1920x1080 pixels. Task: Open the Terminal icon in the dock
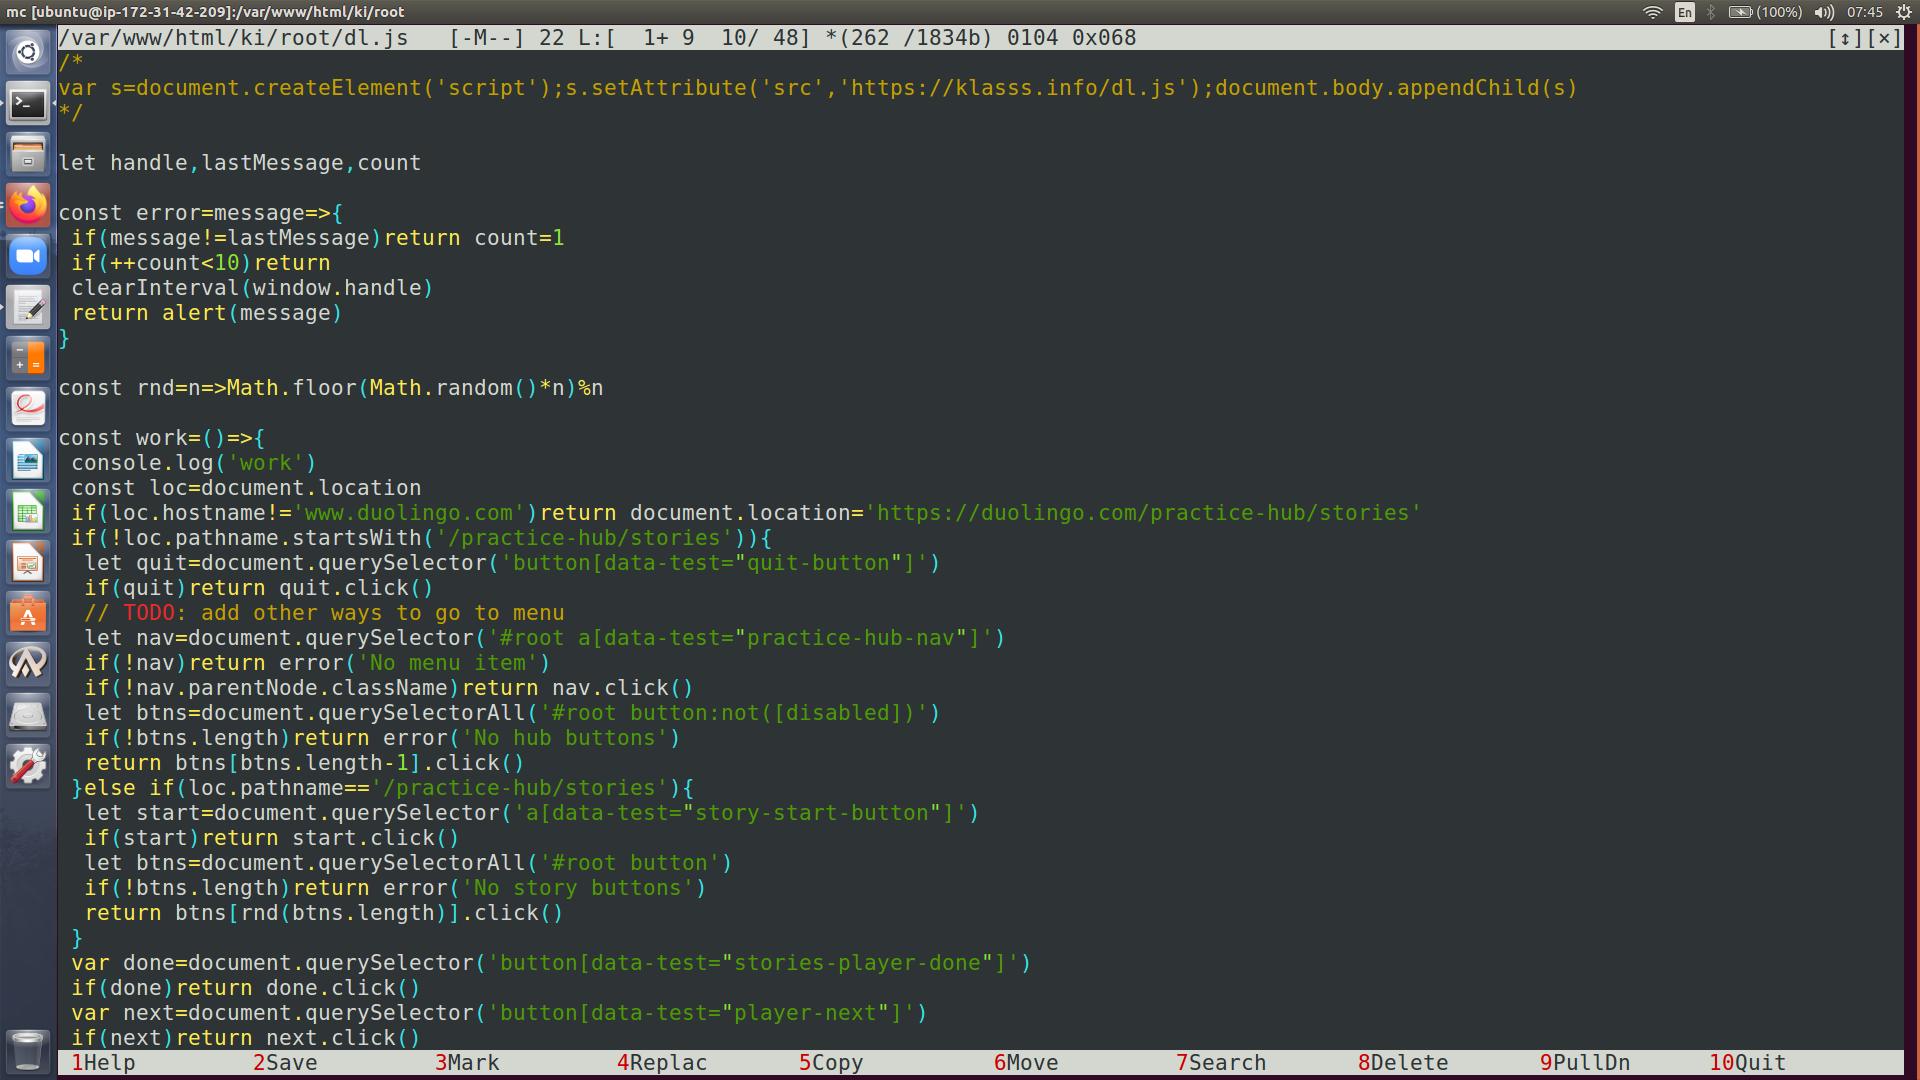(x=28, y=103)
